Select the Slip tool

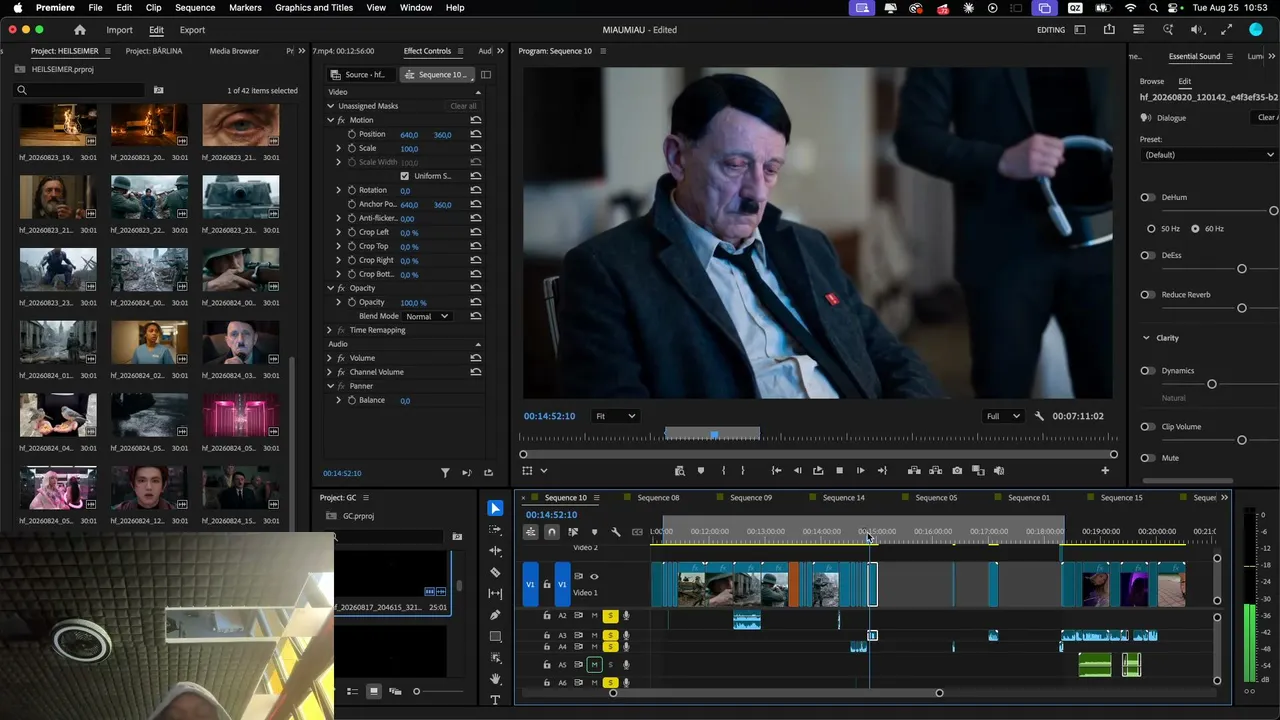[x=495, y=594]
